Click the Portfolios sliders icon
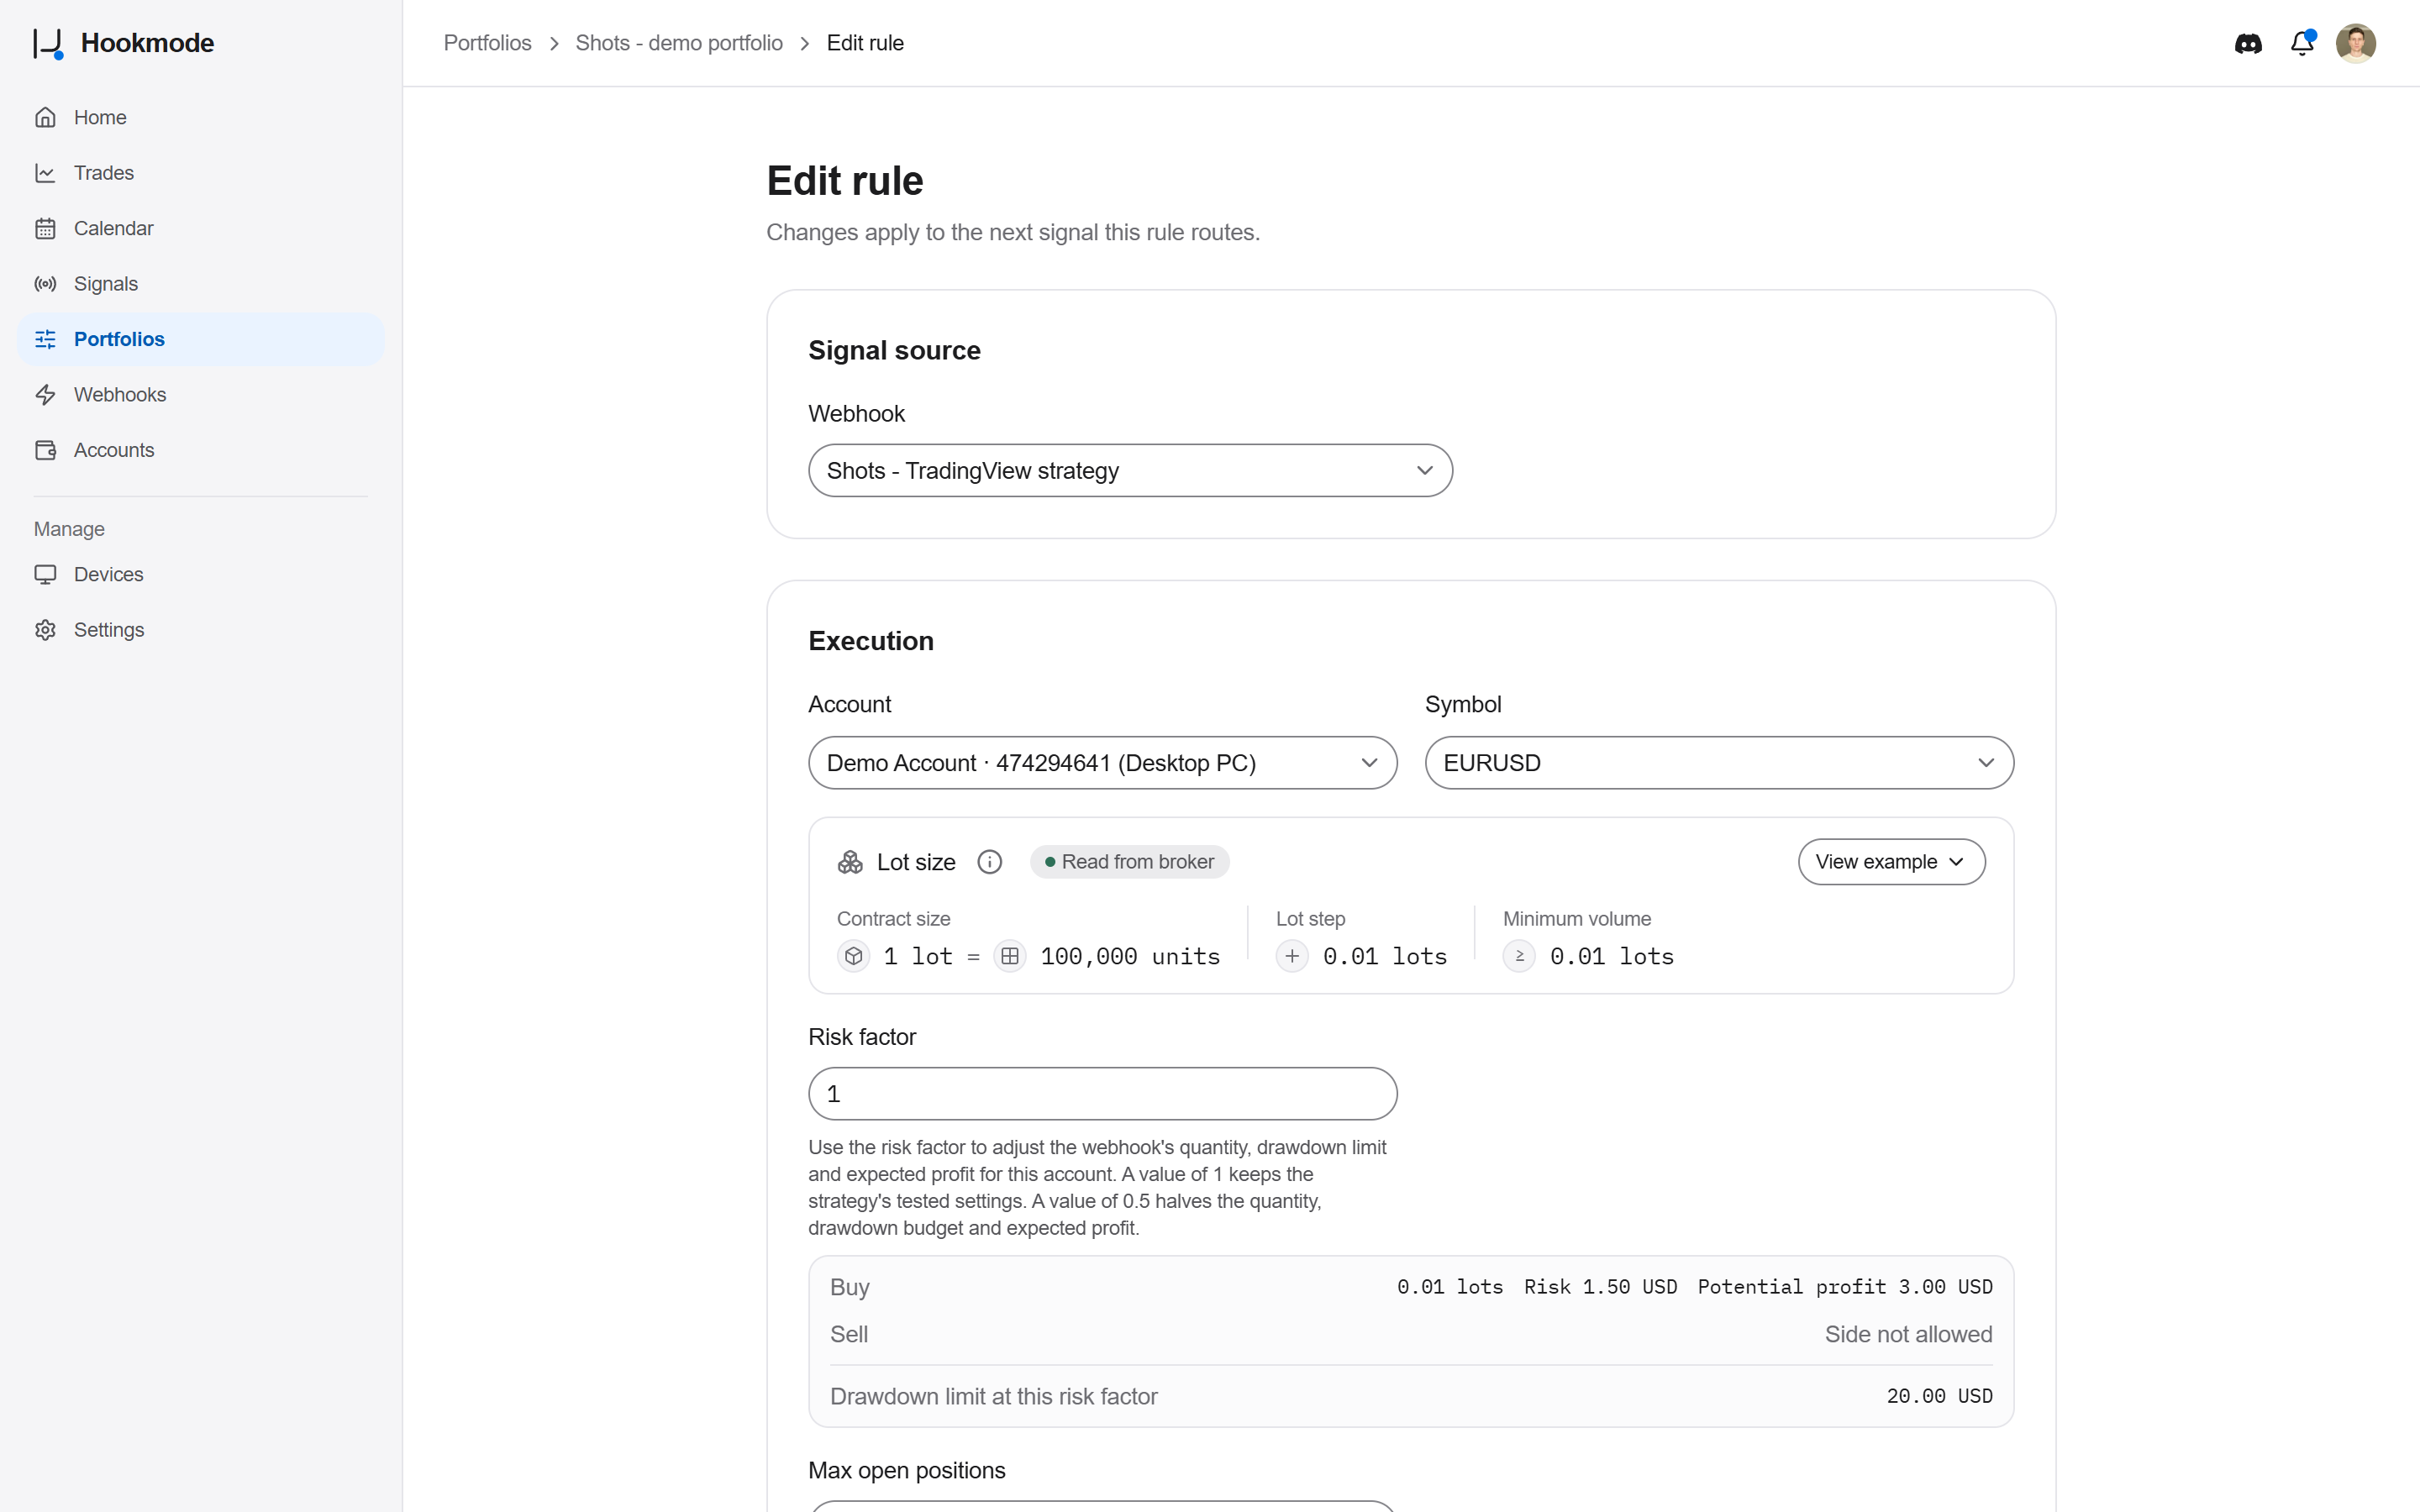The height and width of the screenshot is (1512, 2420). pyautogui.click(x=45, y=339)
